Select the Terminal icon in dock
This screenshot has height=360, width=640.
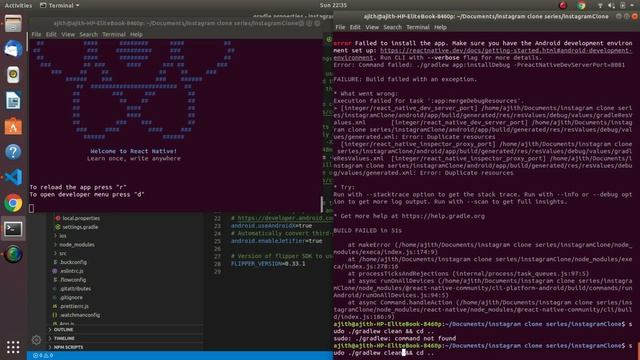click(13, 229)
